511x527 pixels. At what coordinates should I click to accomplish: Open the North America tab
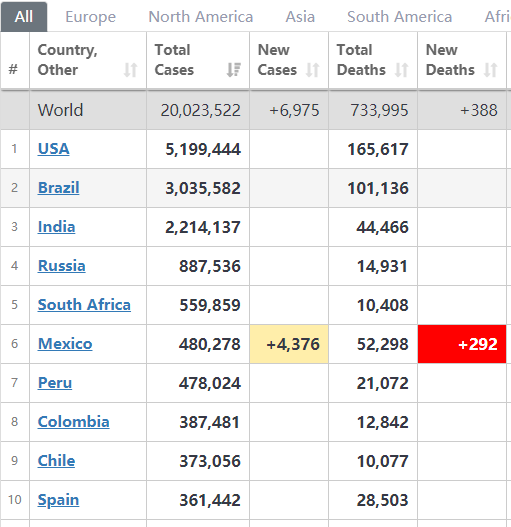click(201, 16)
